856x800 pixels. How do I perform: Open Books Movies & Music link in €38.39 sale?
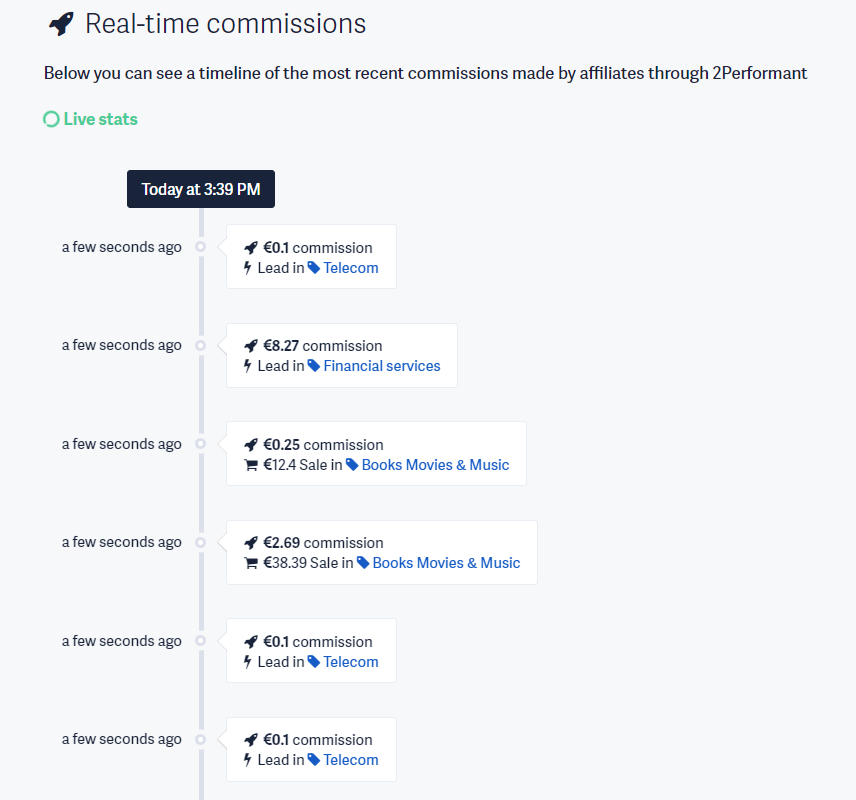tap(446, 563)
